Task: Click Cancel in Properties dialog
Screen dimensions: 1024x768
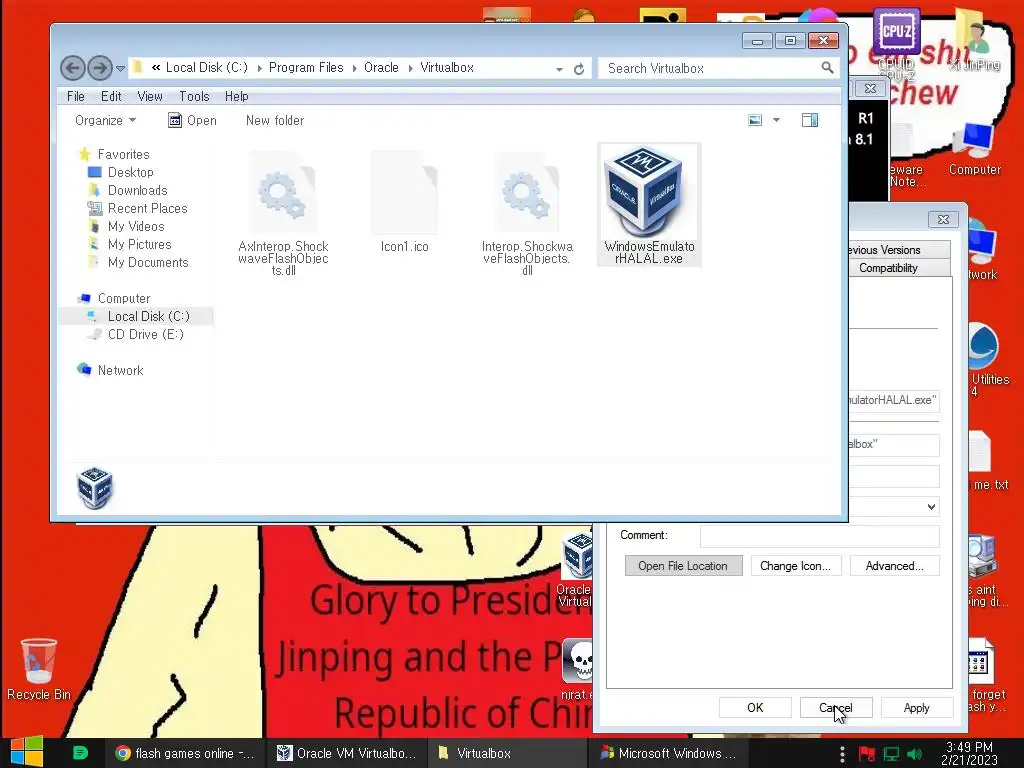Action: [835, 707]
